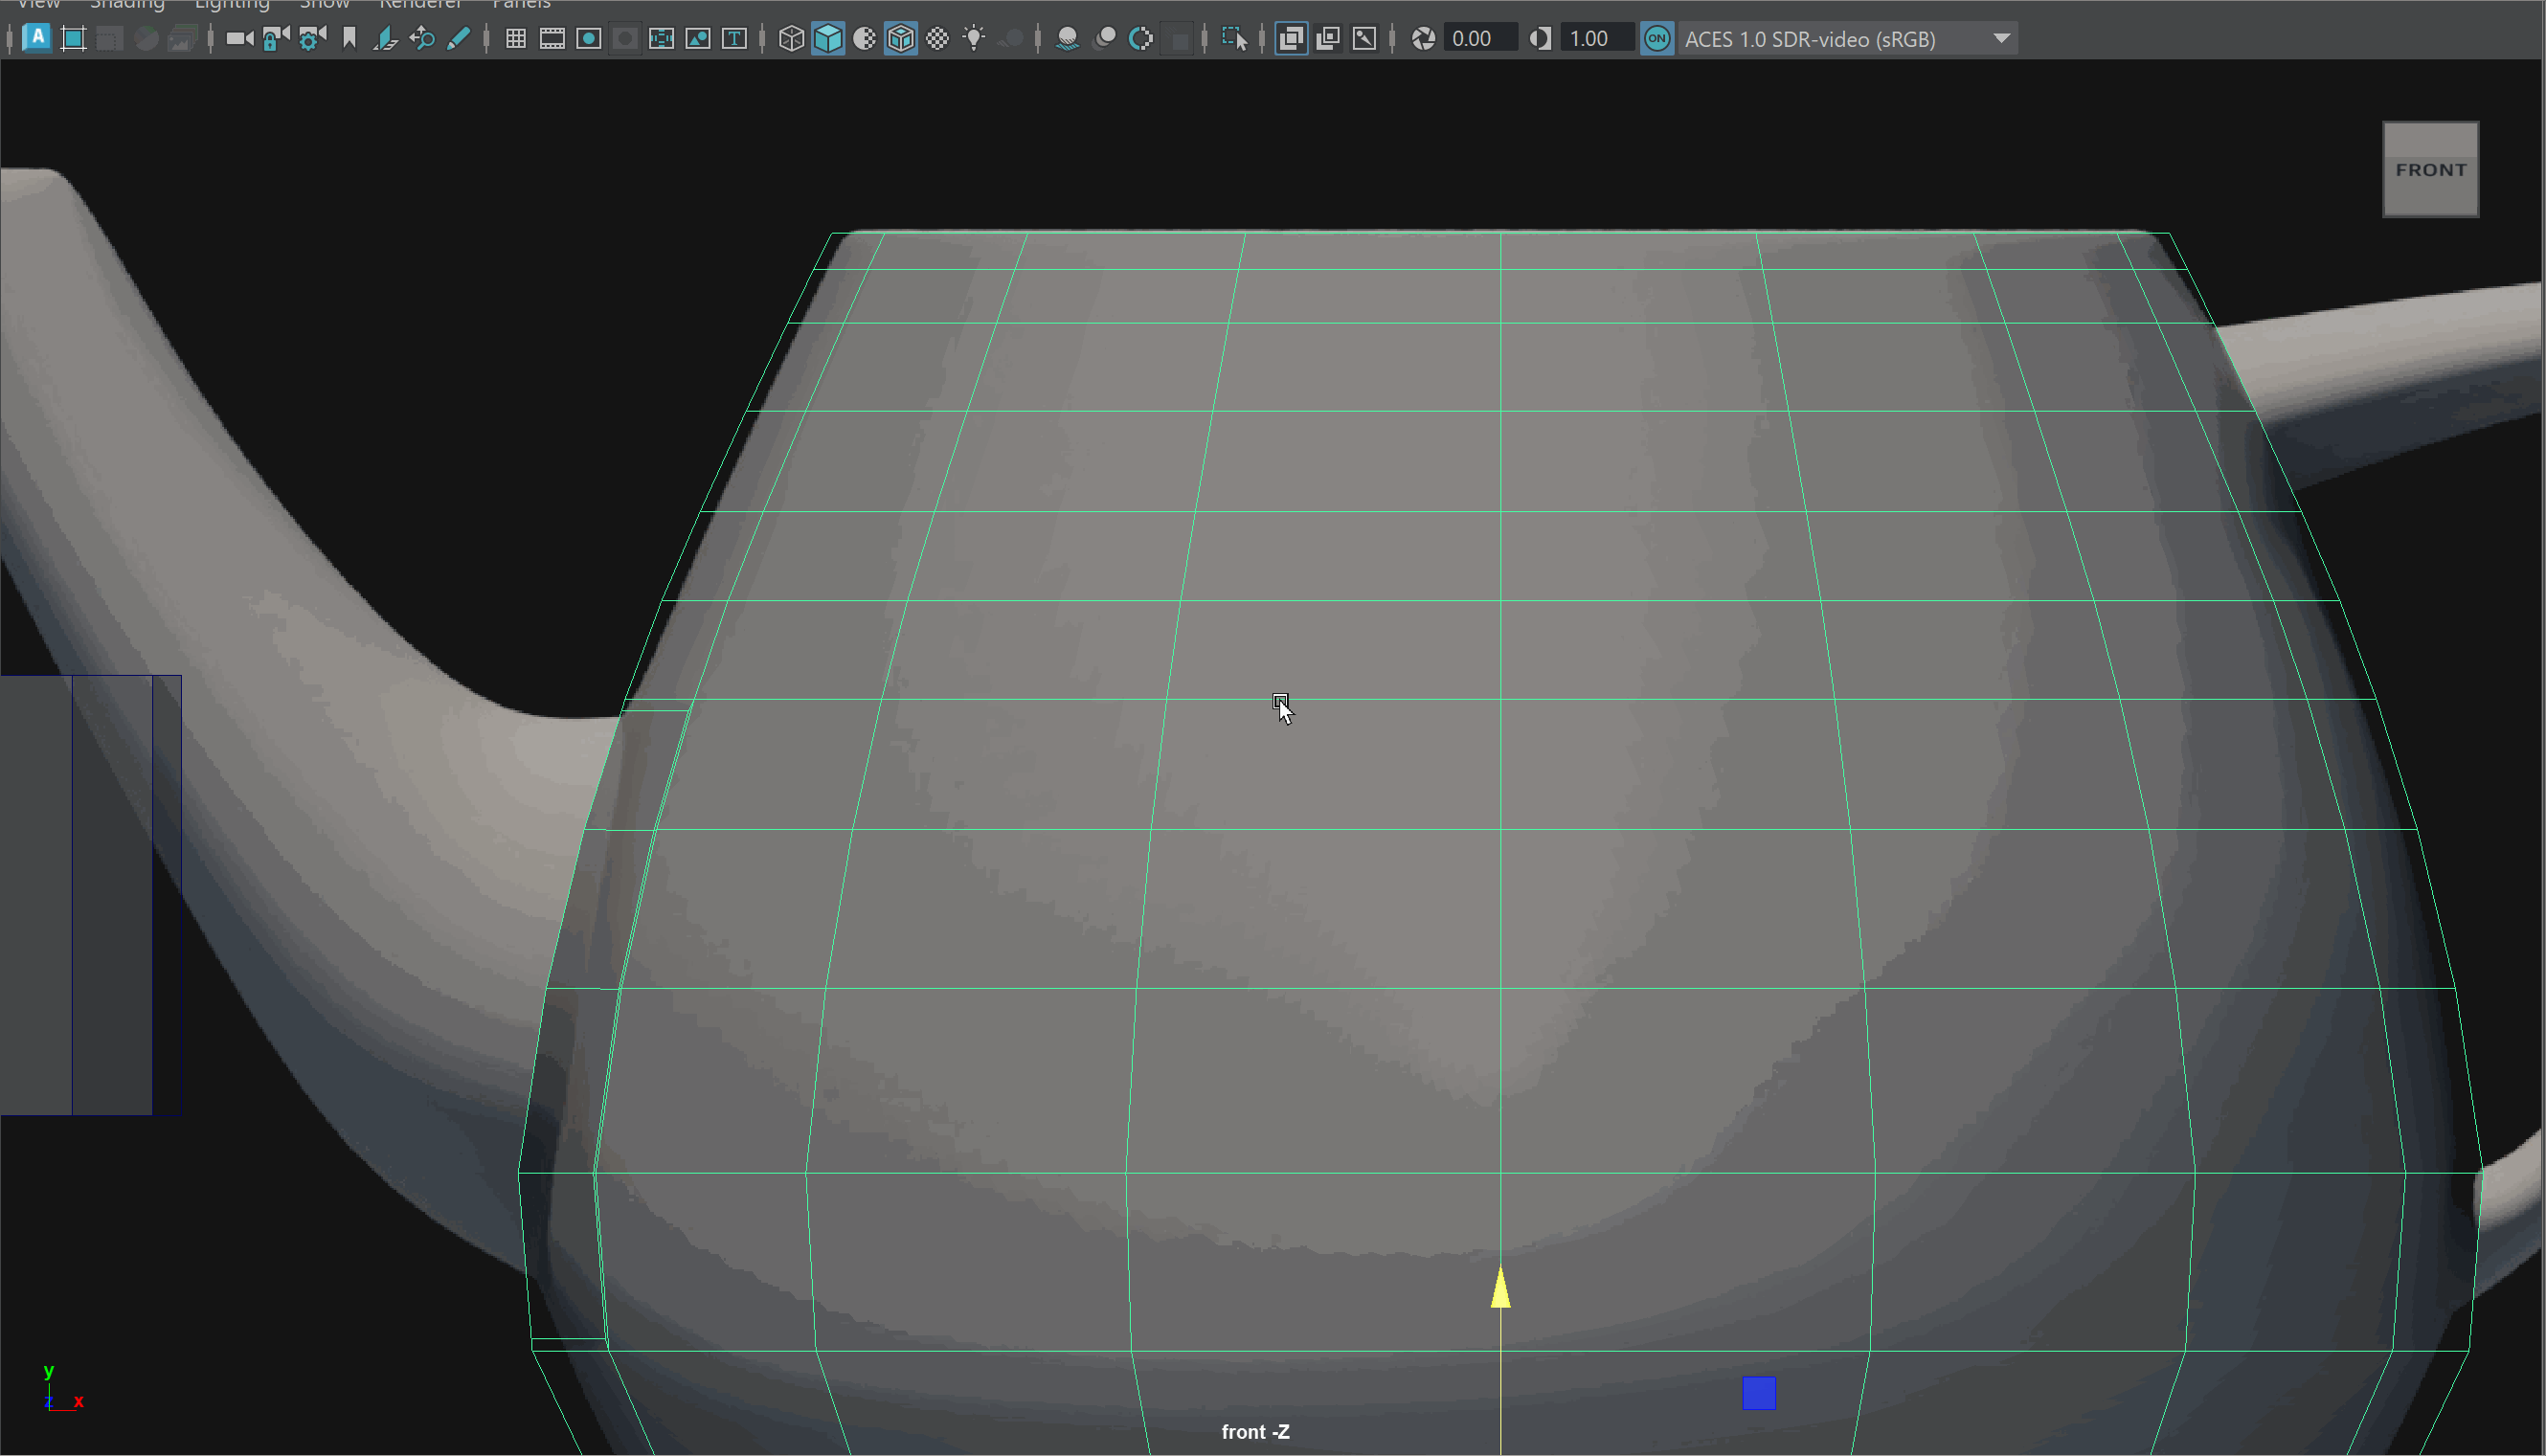Toggle color management ON button
This screenshot has height=1456, width=2546.
1657,39
